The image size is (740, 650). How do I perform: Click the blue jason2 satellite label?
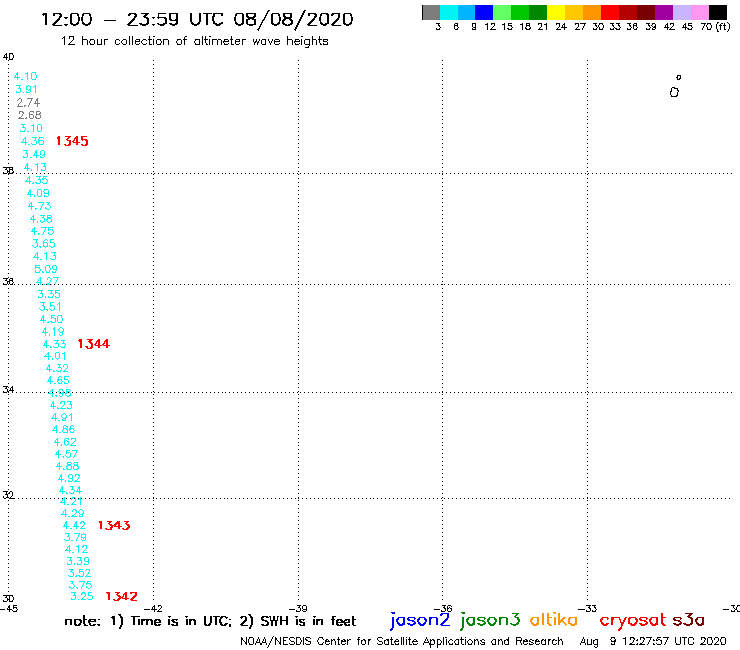tap(420, 620)
